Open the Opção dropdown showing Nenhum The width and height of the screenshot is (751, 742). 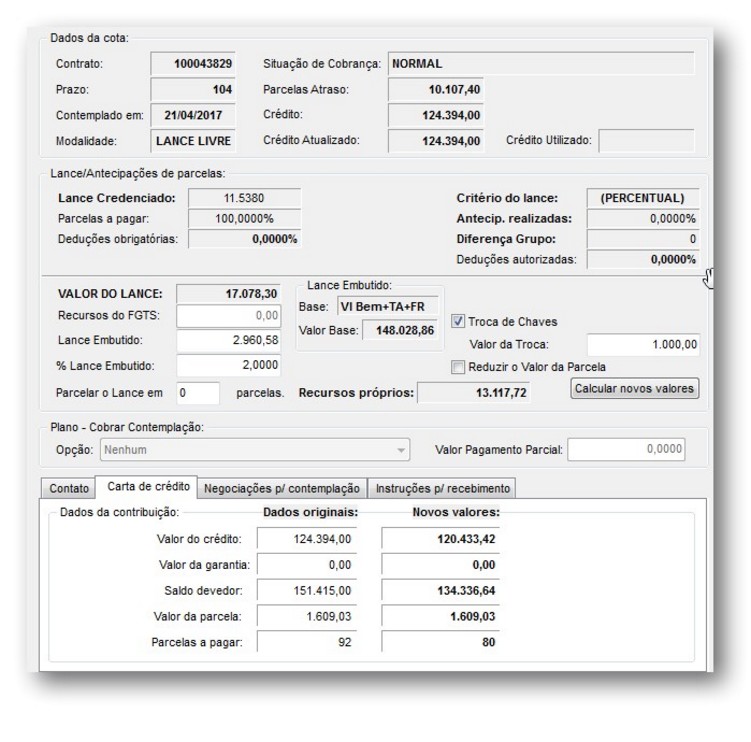(255, 450)
